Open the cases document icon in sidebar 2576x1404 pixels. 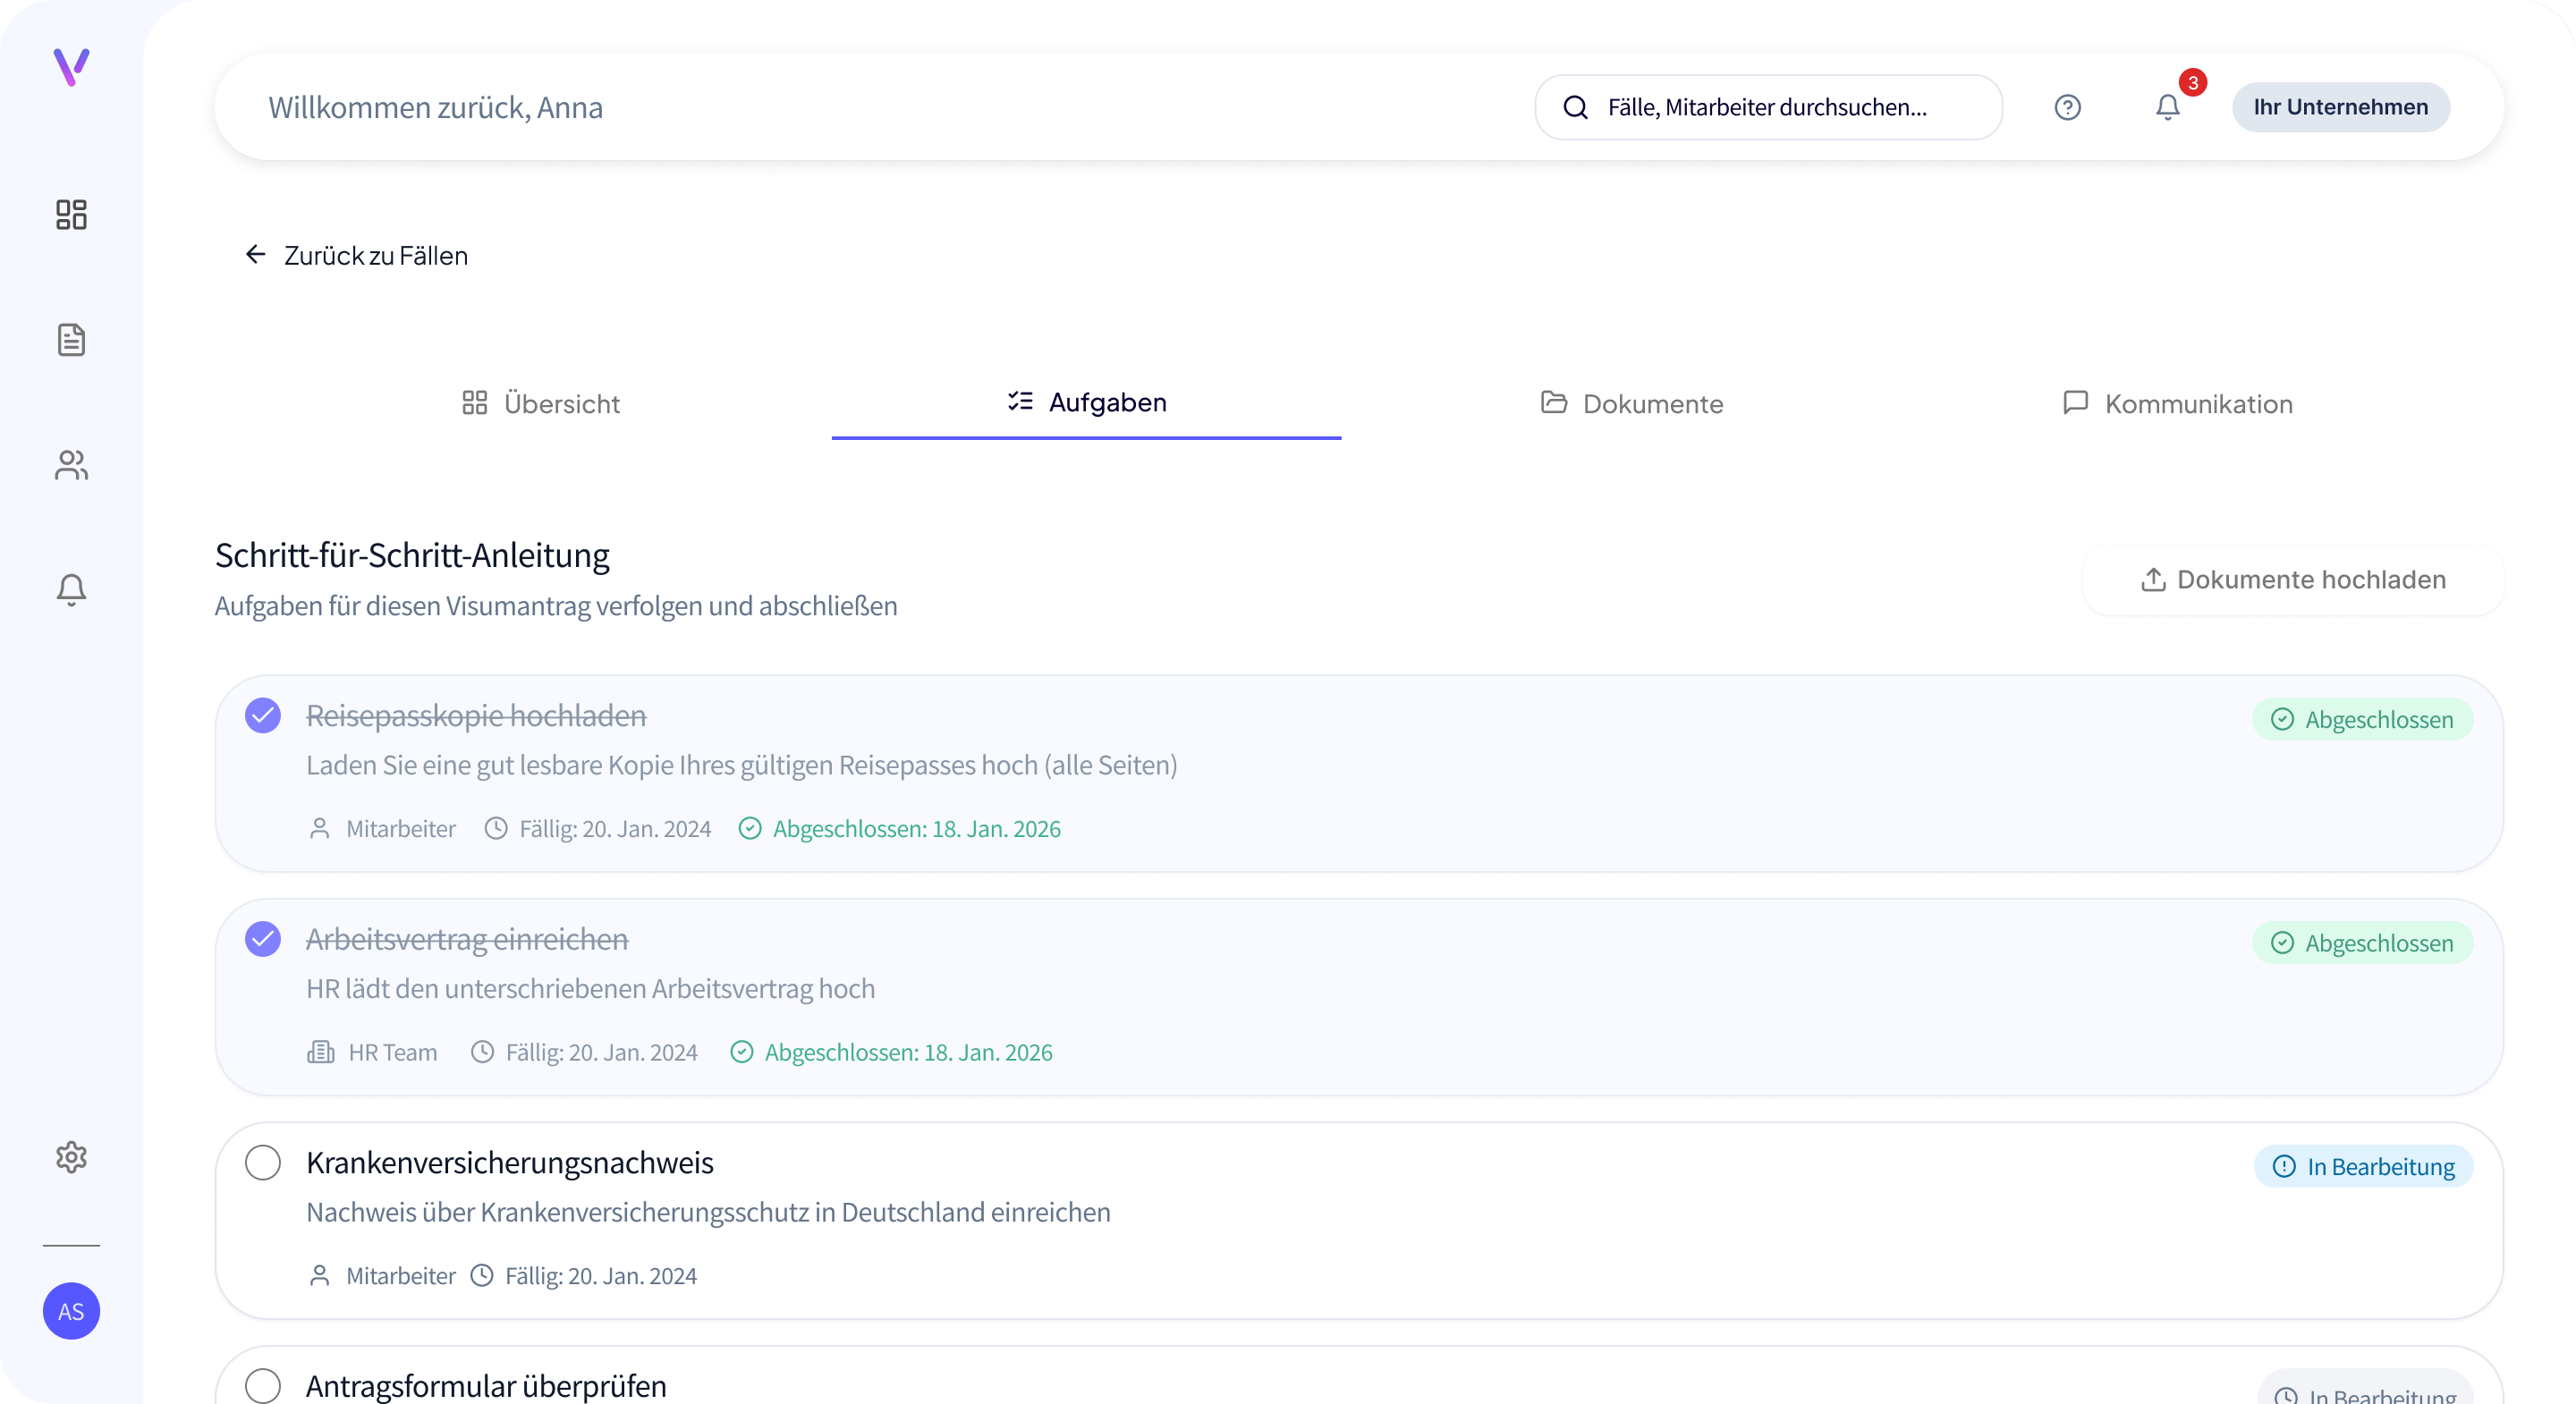tap(71, 340)
